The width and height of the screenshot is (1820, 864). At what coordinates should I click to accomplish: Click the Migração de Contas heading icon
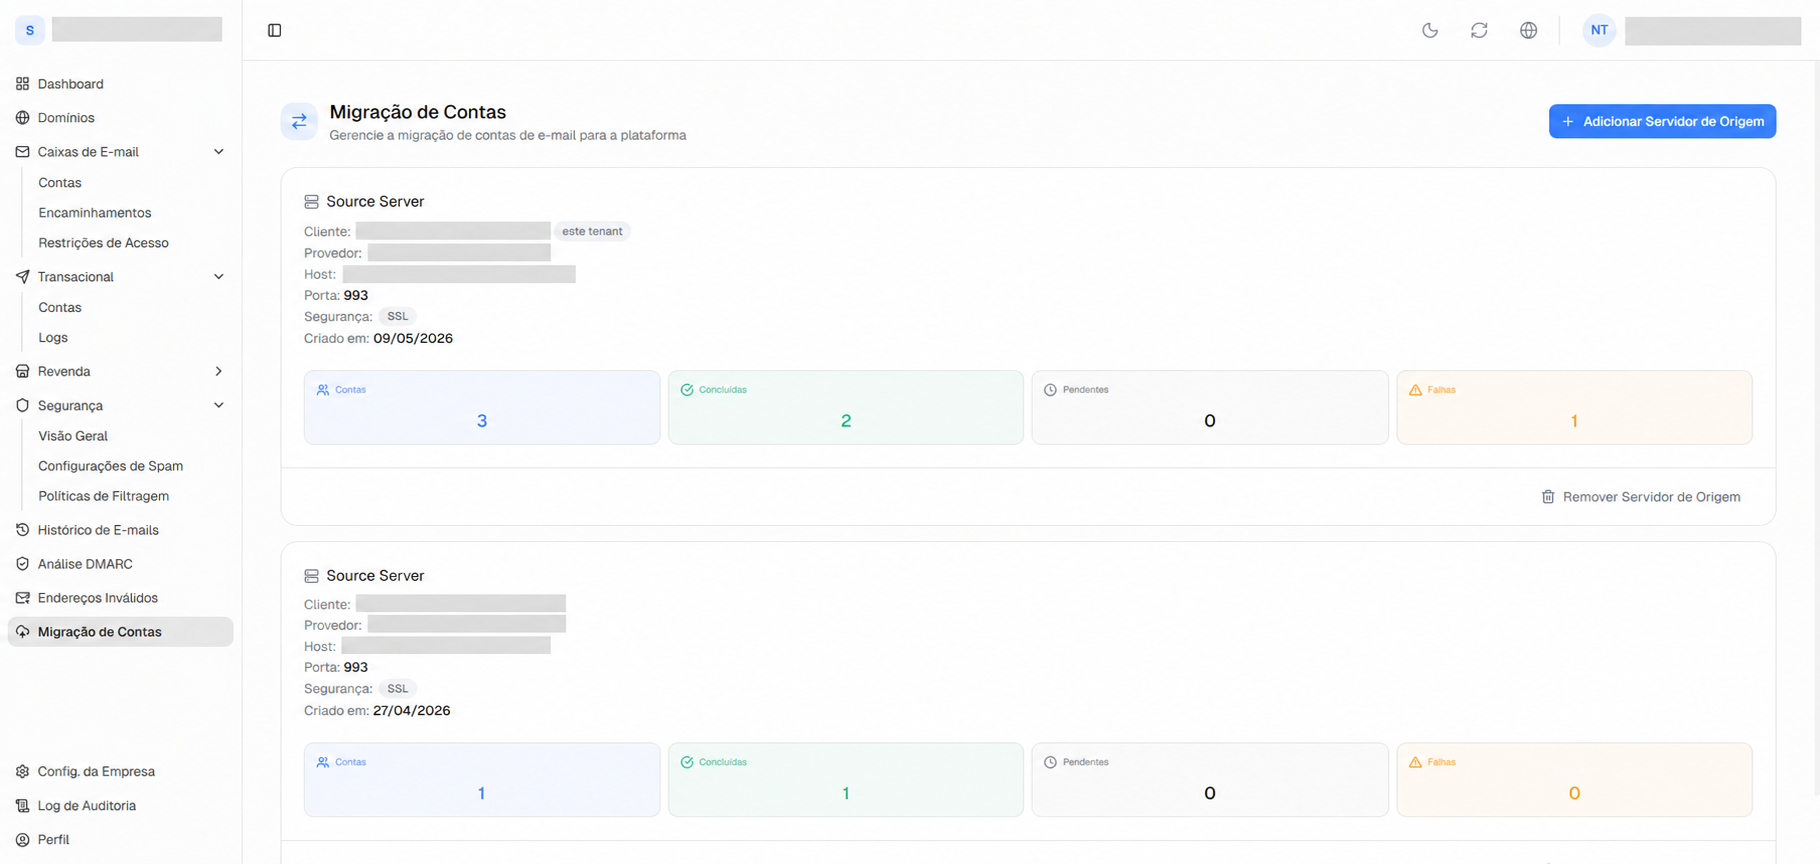point(299,121)
